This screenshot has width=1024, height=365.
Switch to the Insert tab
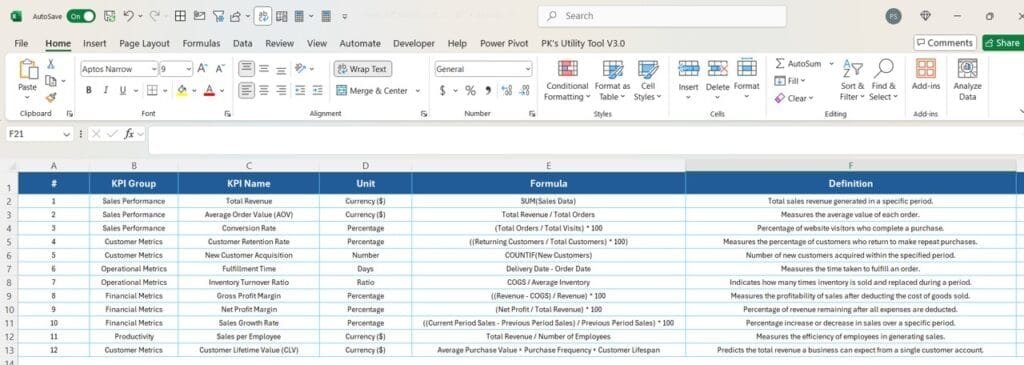95,43
